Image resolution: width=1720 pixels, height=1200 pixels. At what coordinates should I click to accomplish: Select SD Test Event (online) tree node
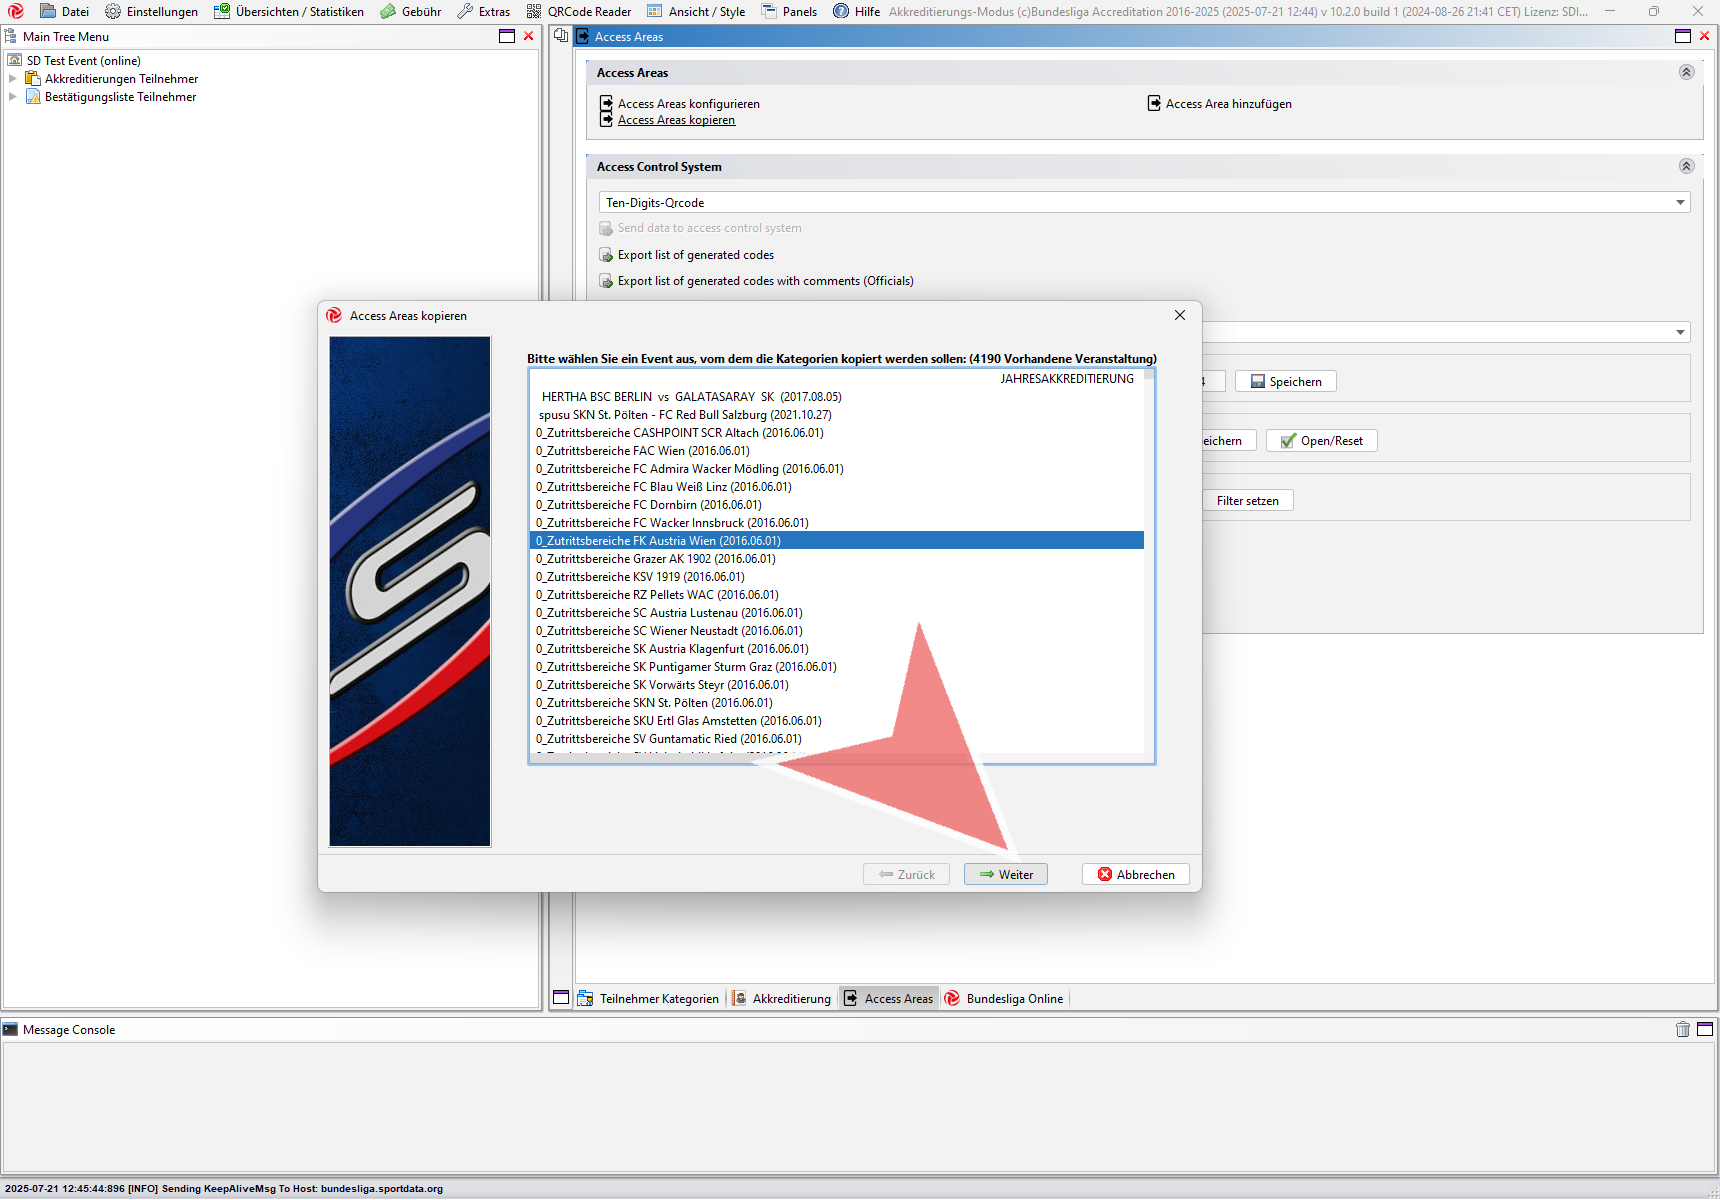pos(83,61)
